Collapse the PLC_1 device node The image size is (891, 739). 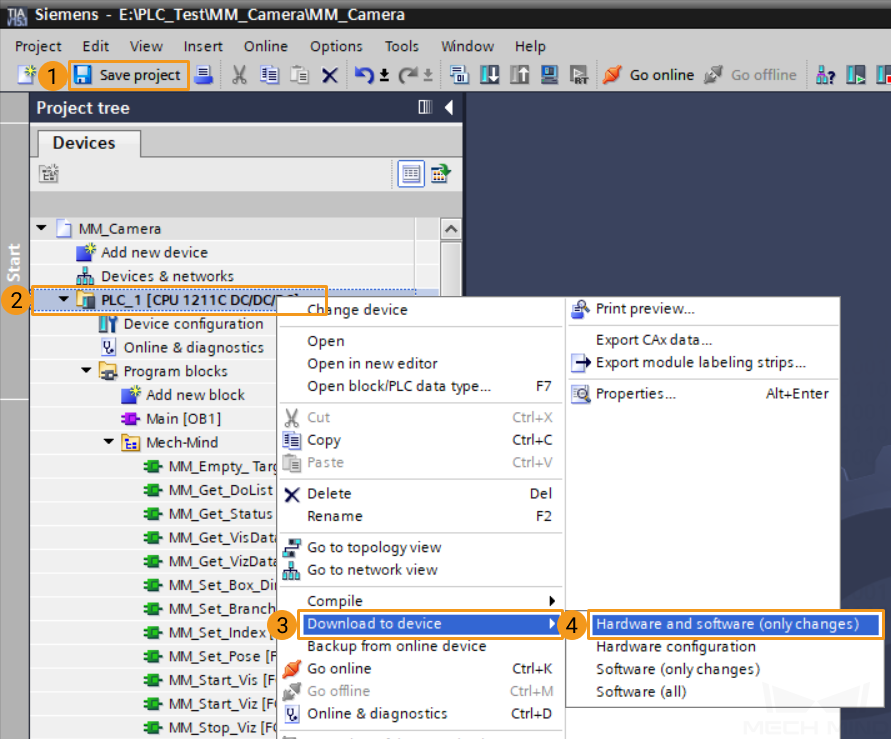[x=64, y=299]
